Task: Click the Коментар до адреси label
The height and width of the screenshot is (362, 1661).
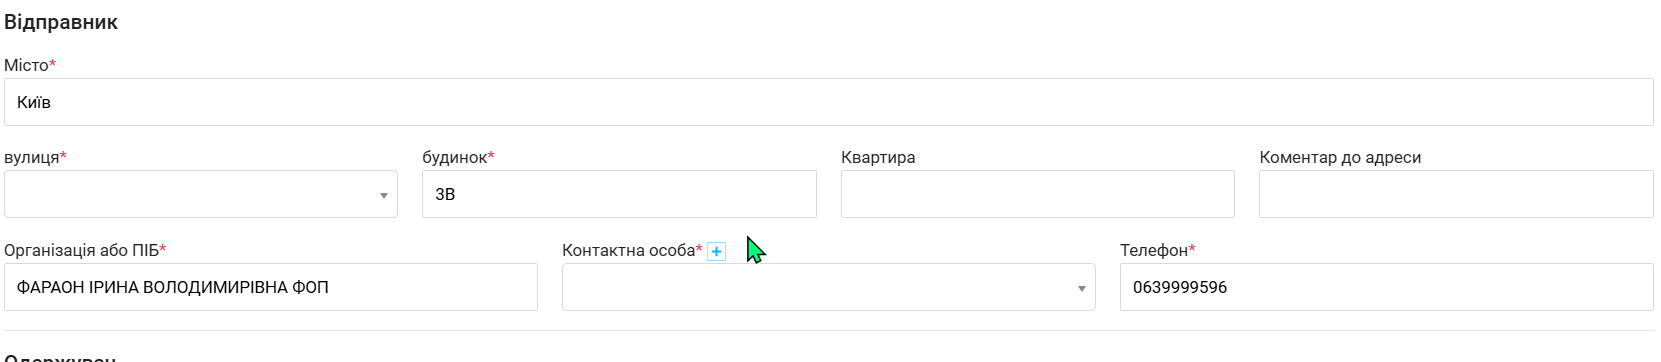Action: pyautogui.click(x=1340, y=158)
